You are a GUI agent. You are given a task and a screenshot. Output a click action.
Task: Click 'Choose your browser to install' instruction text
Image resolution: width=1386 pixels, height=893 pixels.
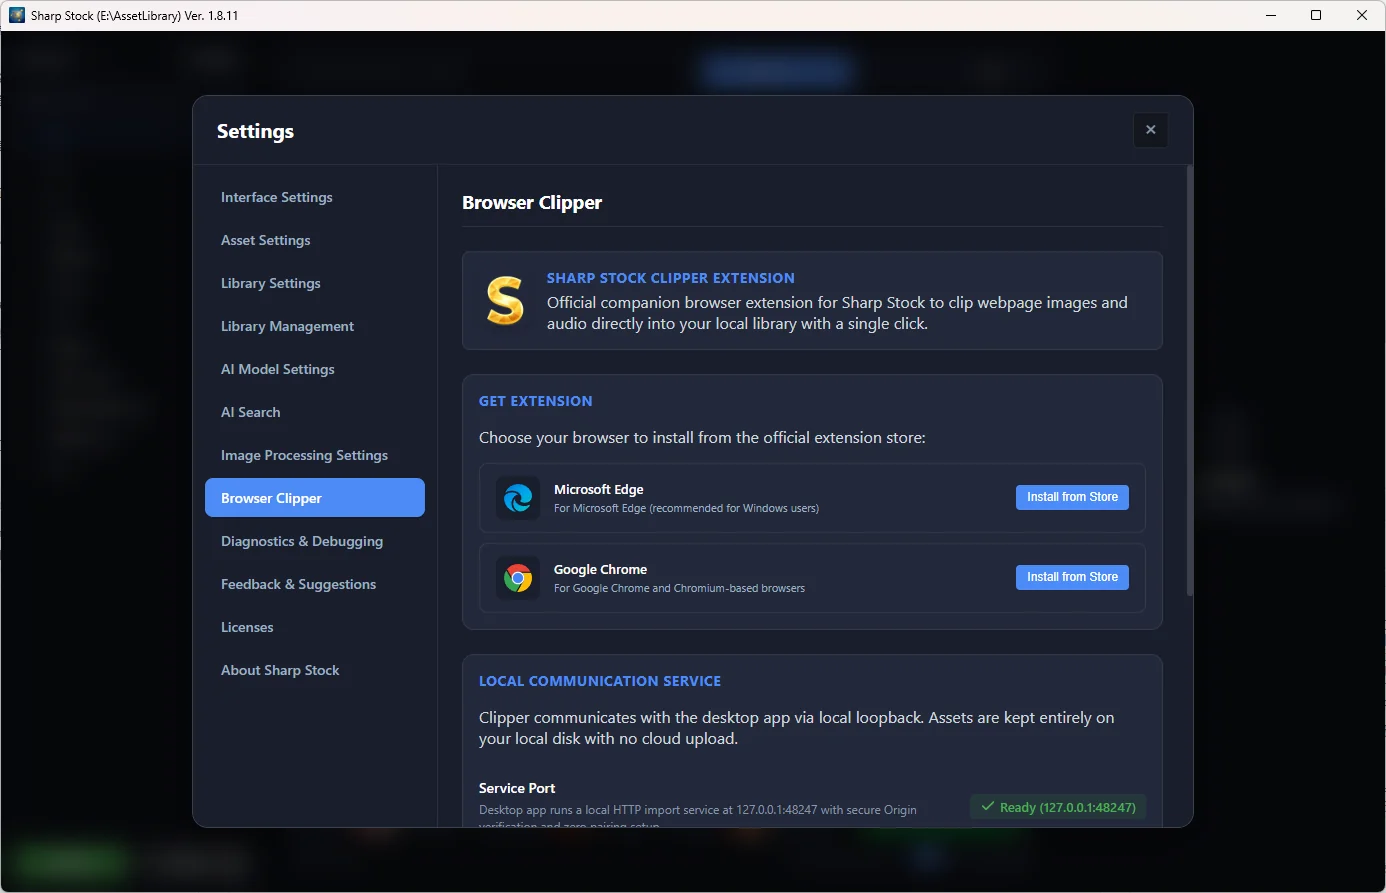(x=702, y=438)
